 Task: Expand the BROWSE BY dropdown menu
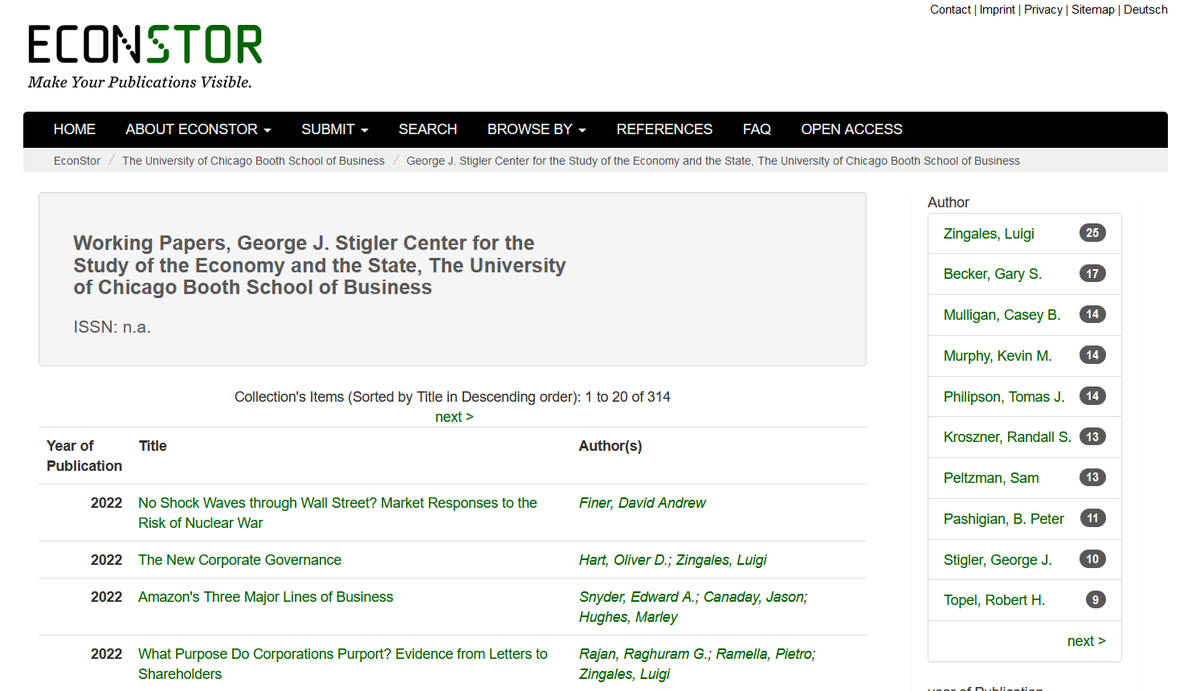pos(536,129)
